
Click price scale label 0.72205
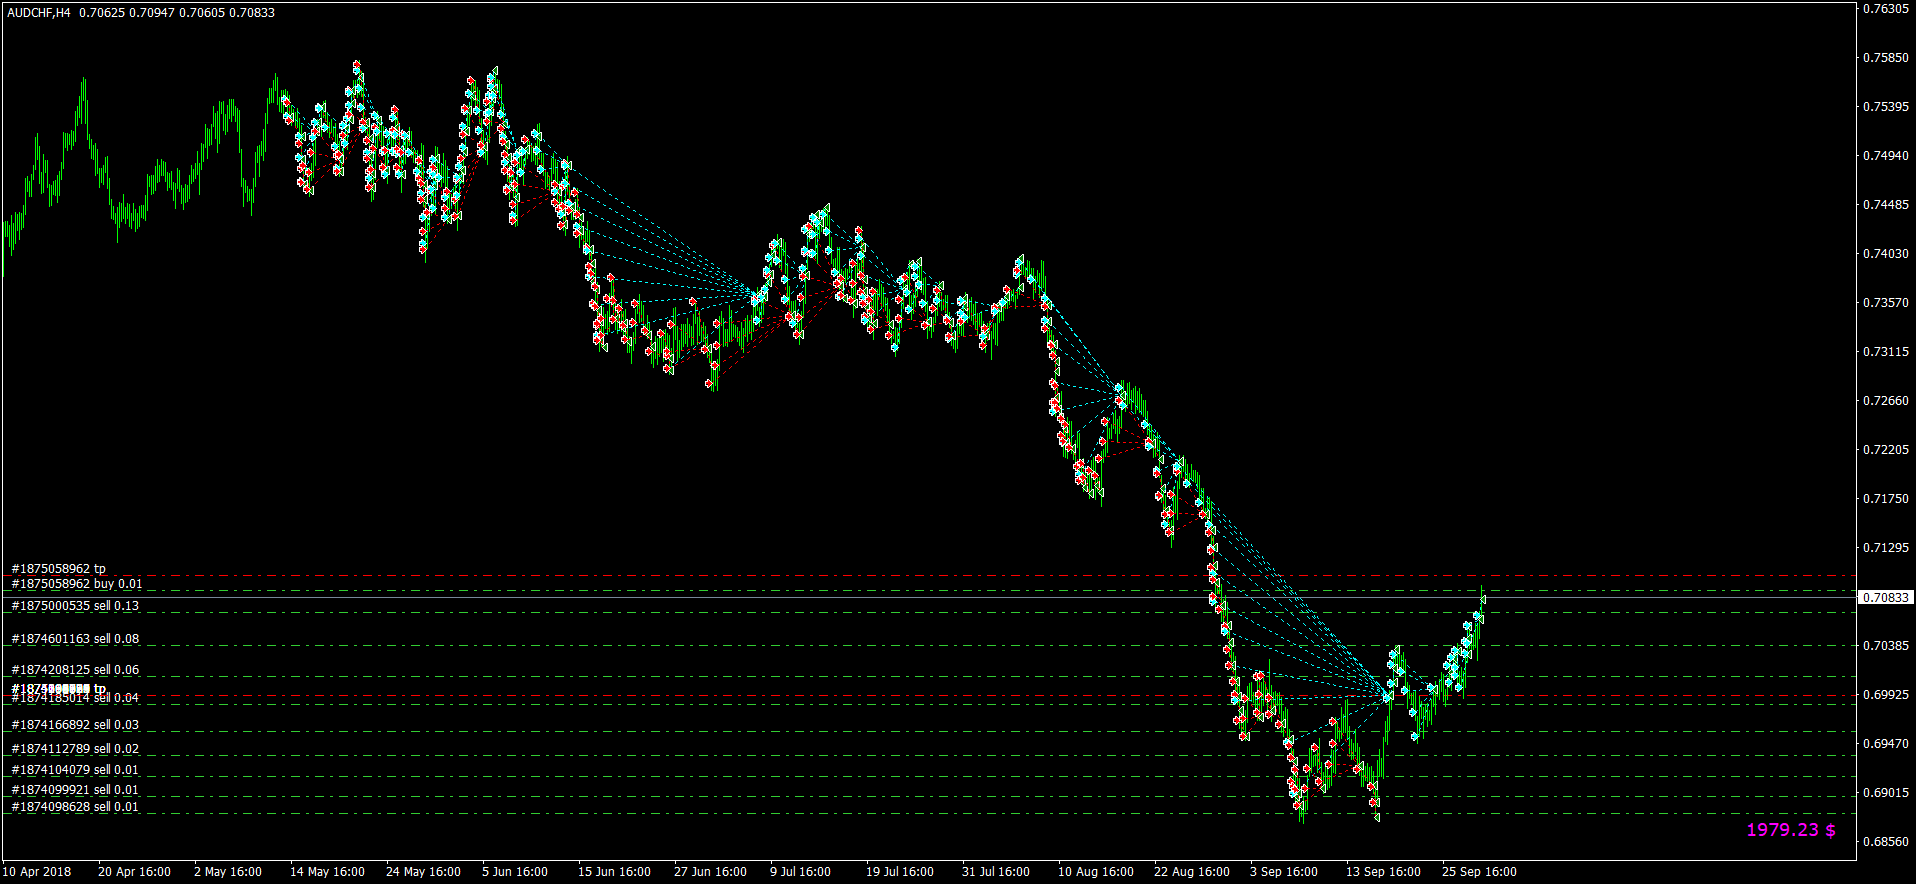[x=1886, y=450]
